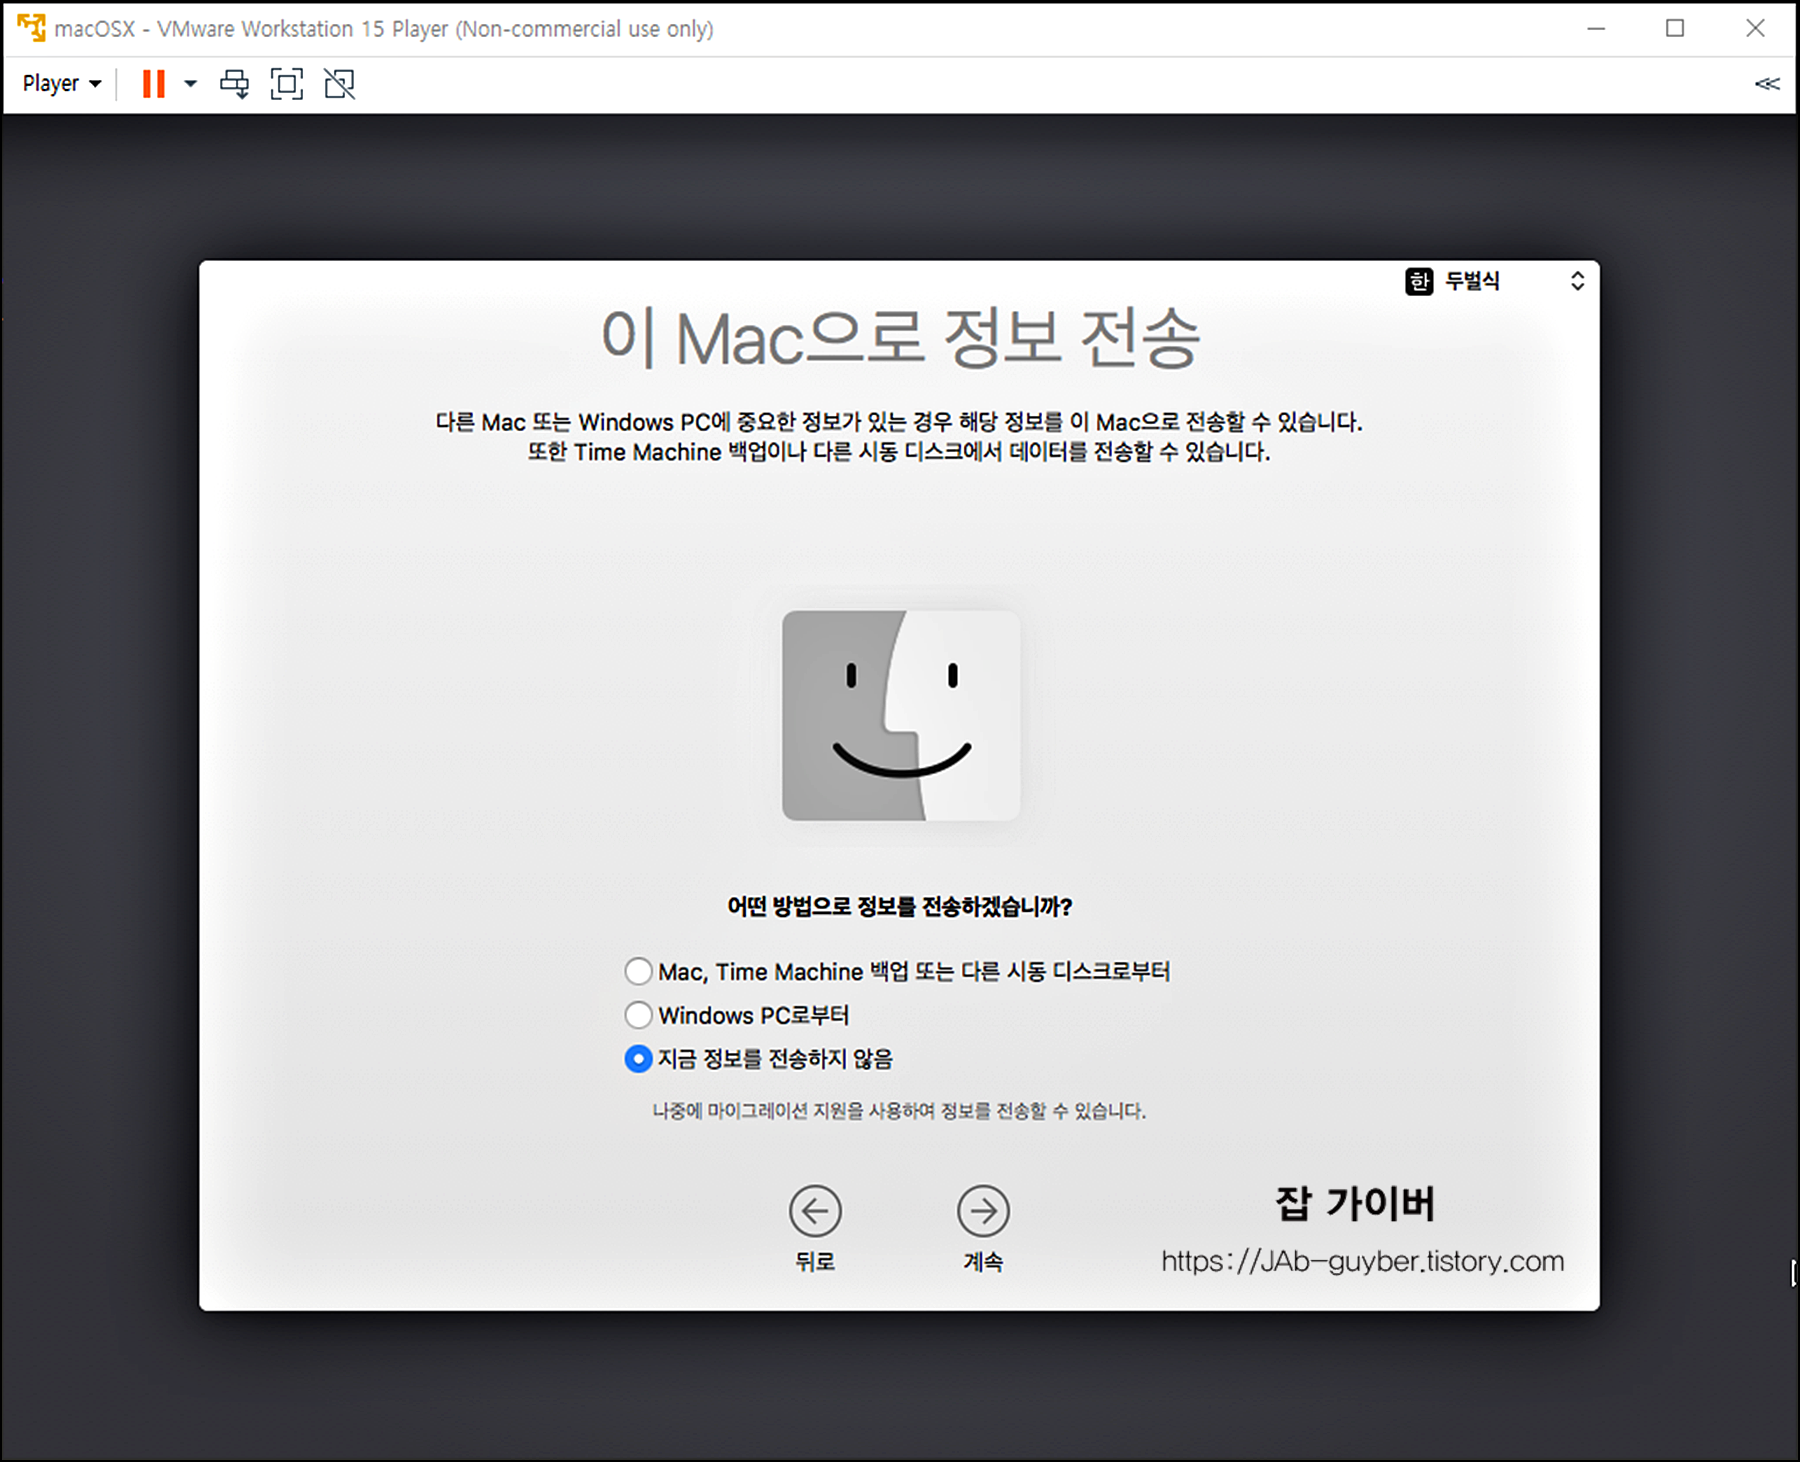1800x1462 pixels.
Task: Click the note 나중에 마이그레이션 지원을 사용하여
Action: [899, 1111]
